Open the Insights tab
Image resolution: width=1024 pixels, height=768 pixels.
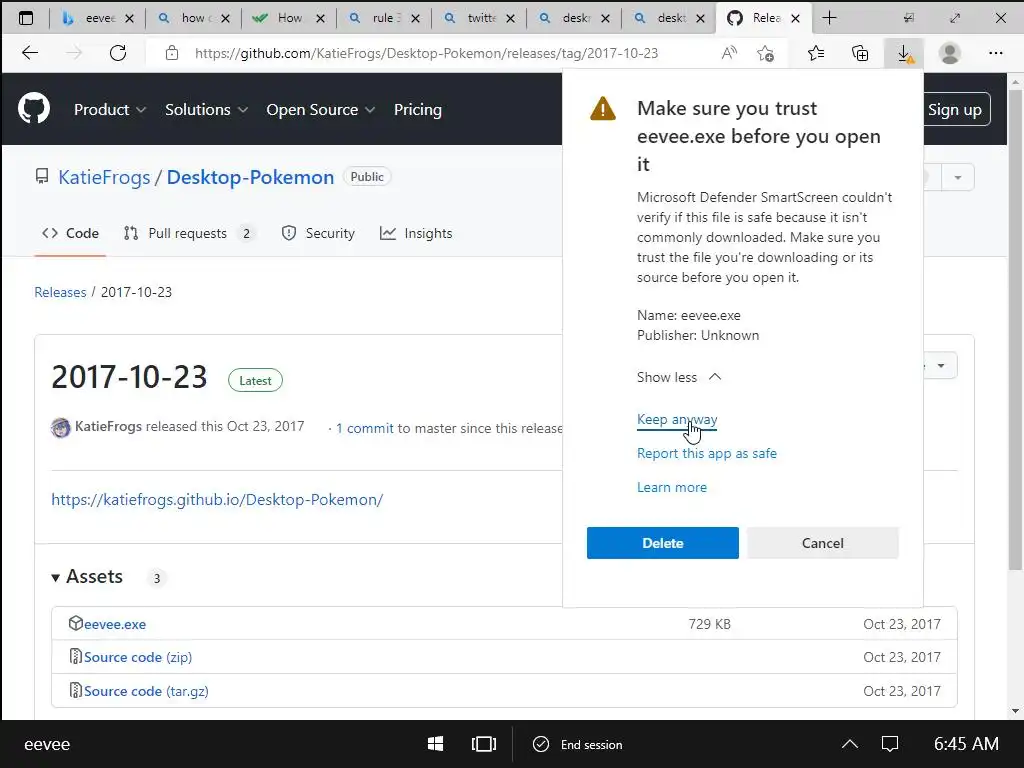416,233
